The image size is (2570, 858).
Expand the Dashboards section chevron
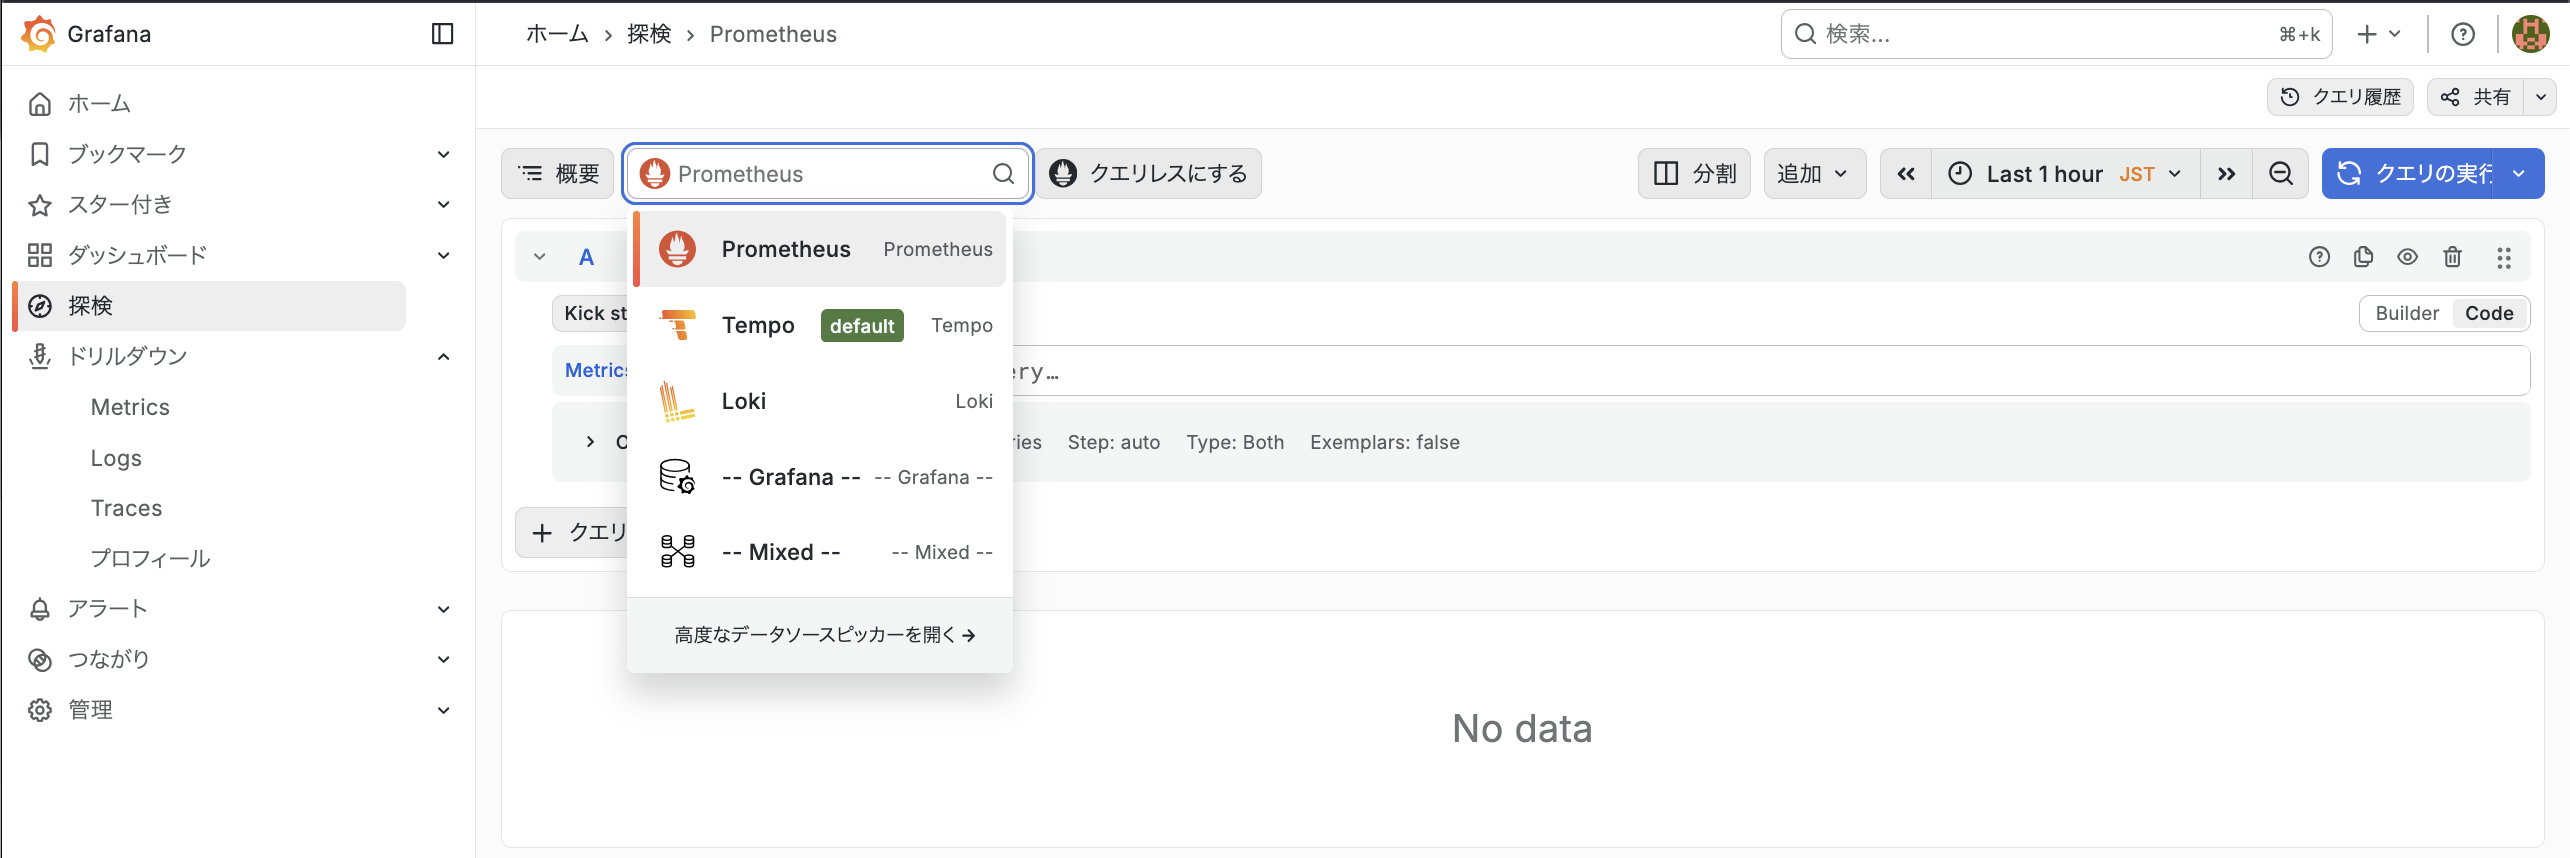pyautogui.click(x=444, y=255)
